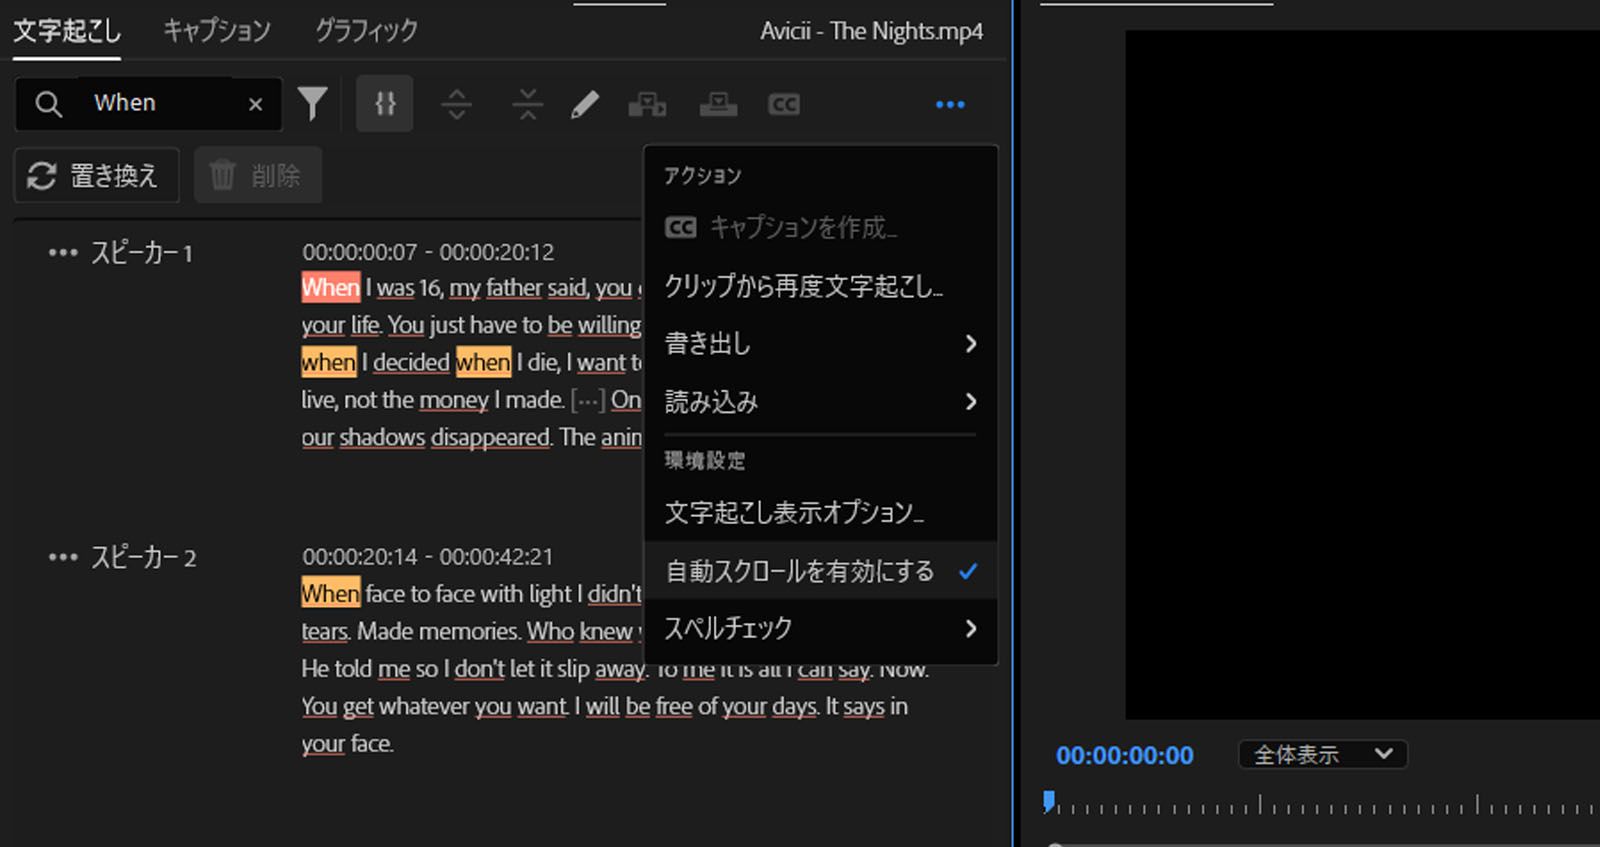Click the スピーカー 1 label
Image resolution: width=1600 pixels, height=847 pixels.
pos(142,253)
